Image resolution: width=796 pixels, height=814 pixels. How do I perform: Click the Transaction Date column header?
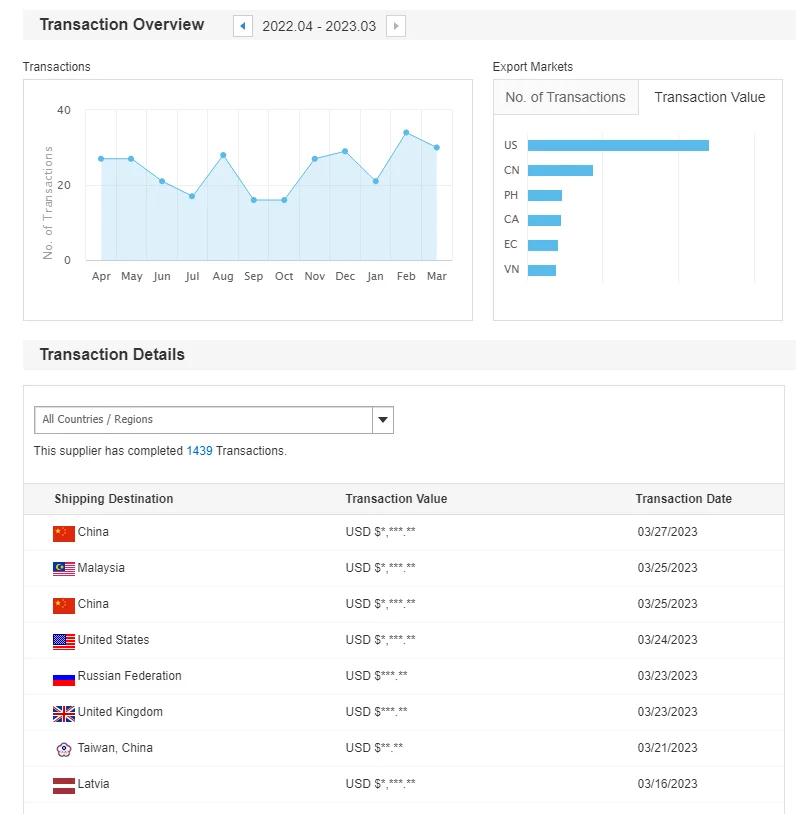683,499
